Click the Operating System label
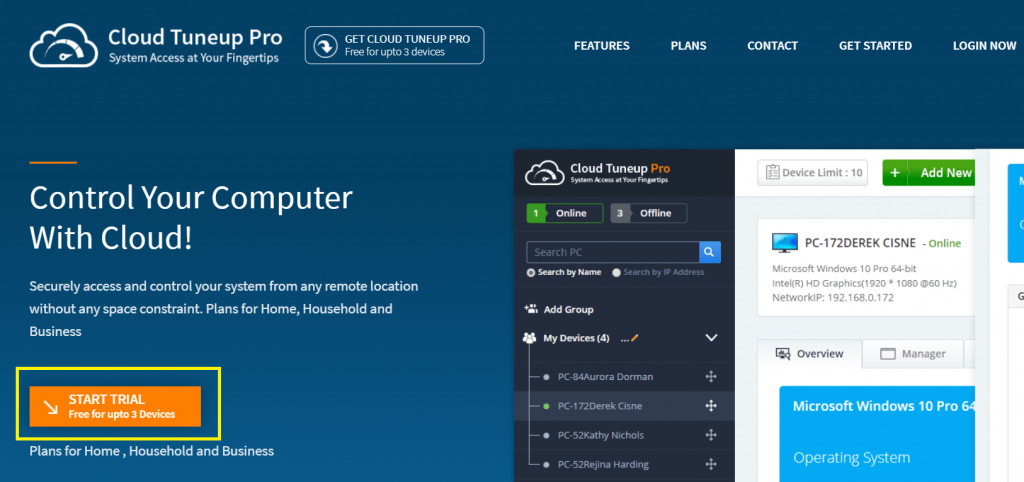This screenshot has width=1024, height=482. [x=851, y=457]
